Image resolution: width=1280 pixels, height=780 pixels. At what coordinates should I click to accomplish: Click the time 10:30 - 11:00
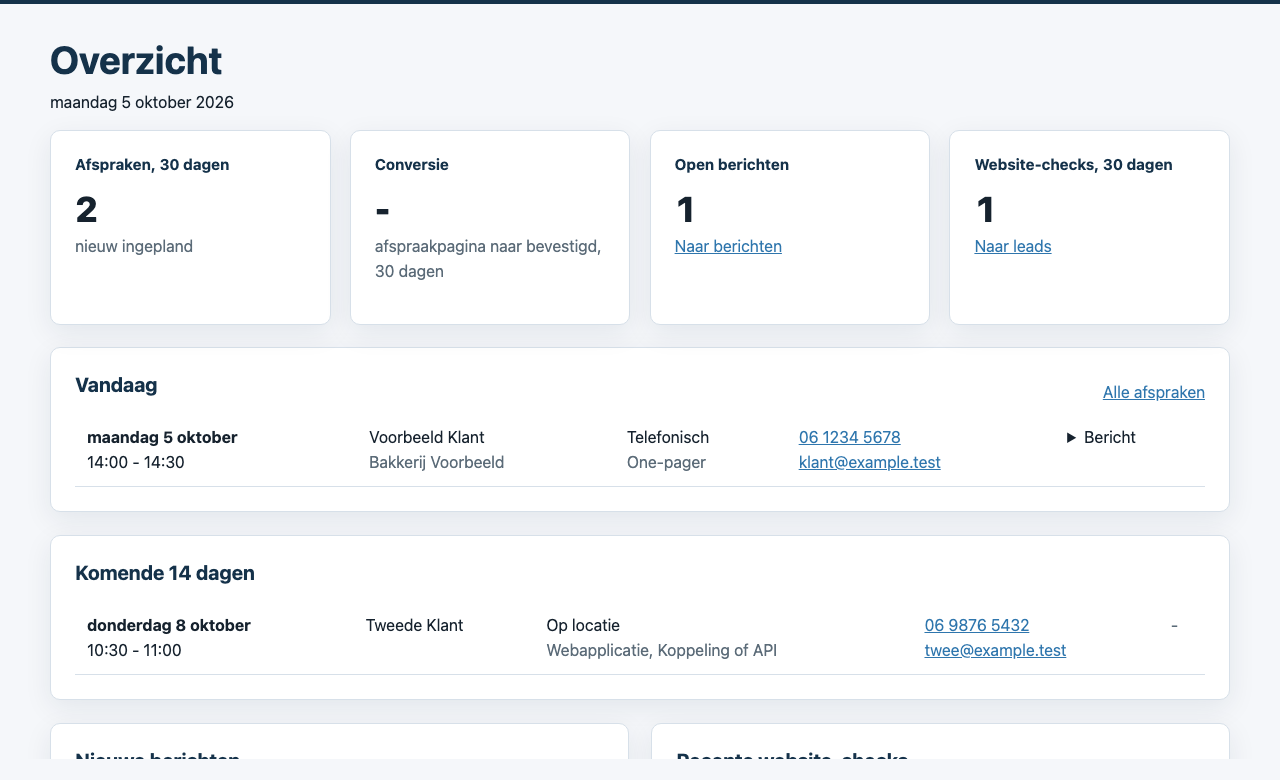[134, 650]
